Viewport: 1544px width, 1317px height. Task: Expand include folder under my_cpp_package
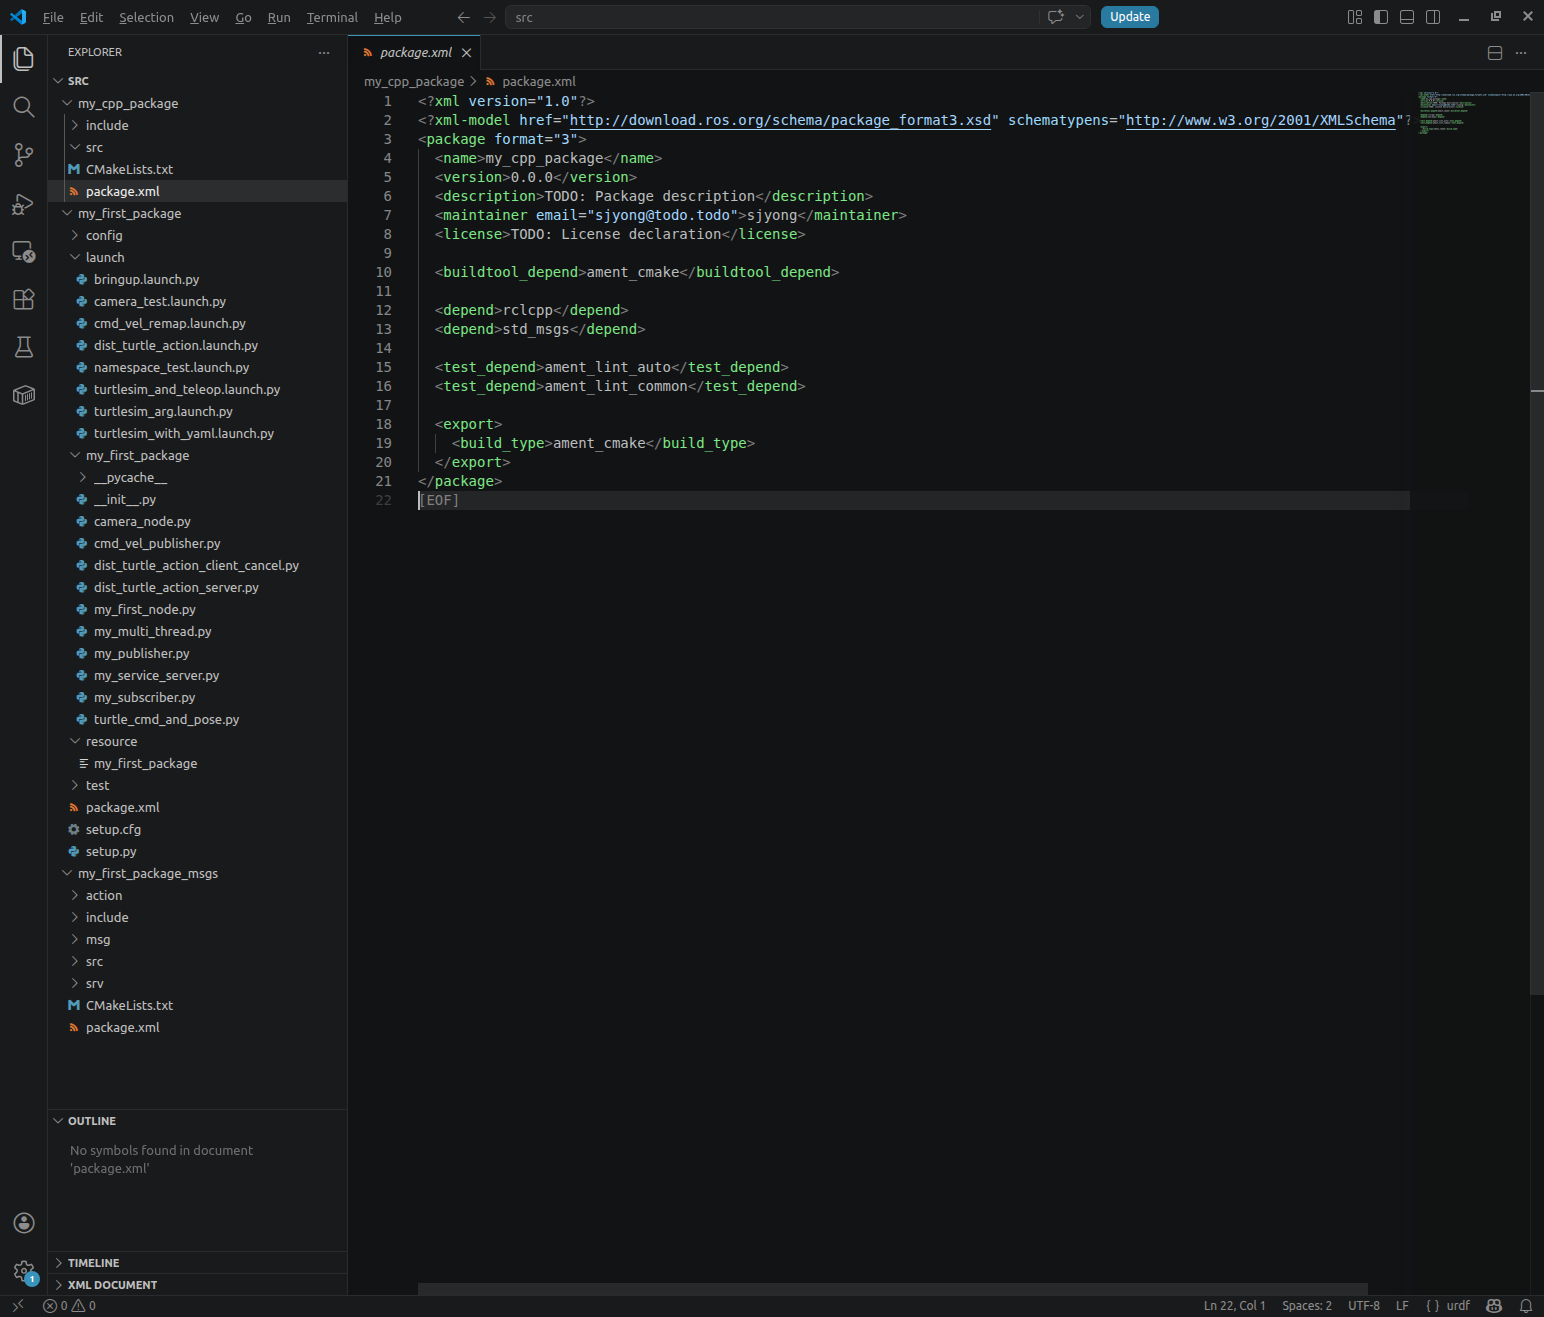coord(197,125)
